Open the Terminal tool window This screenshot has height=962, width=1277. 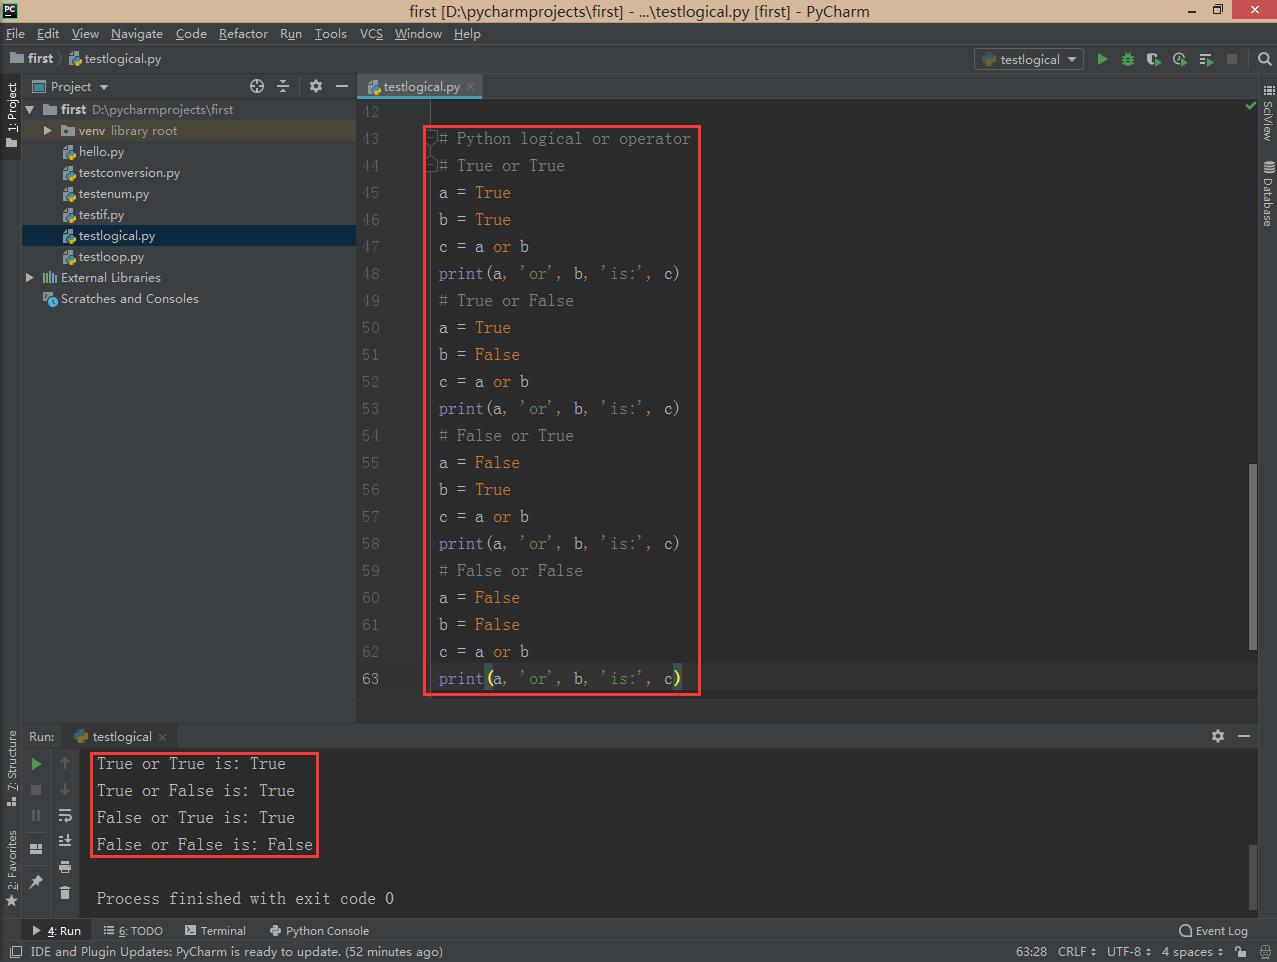[214, 931]
